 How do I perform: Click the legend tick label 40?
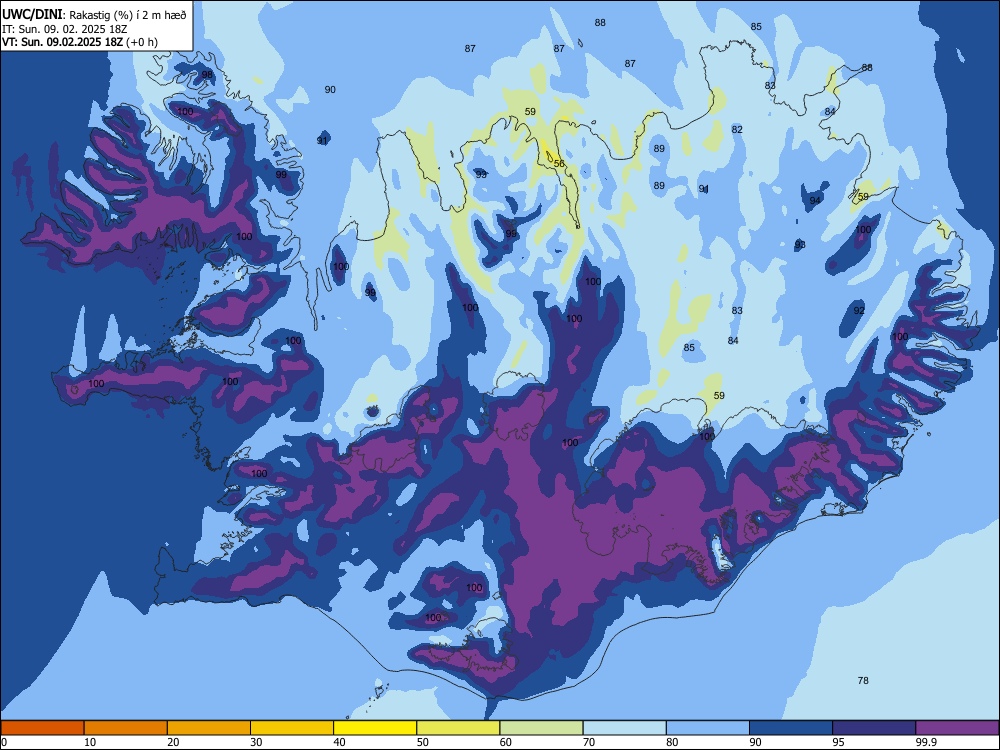[x=339, y=742]
